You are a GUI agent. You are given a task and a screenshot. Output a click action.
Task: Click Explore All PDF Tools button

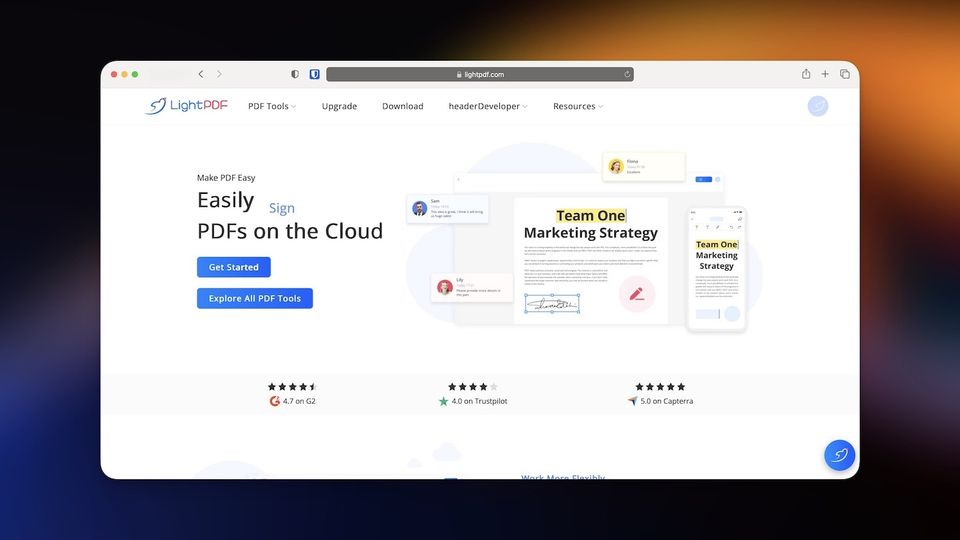coord(255,298)
